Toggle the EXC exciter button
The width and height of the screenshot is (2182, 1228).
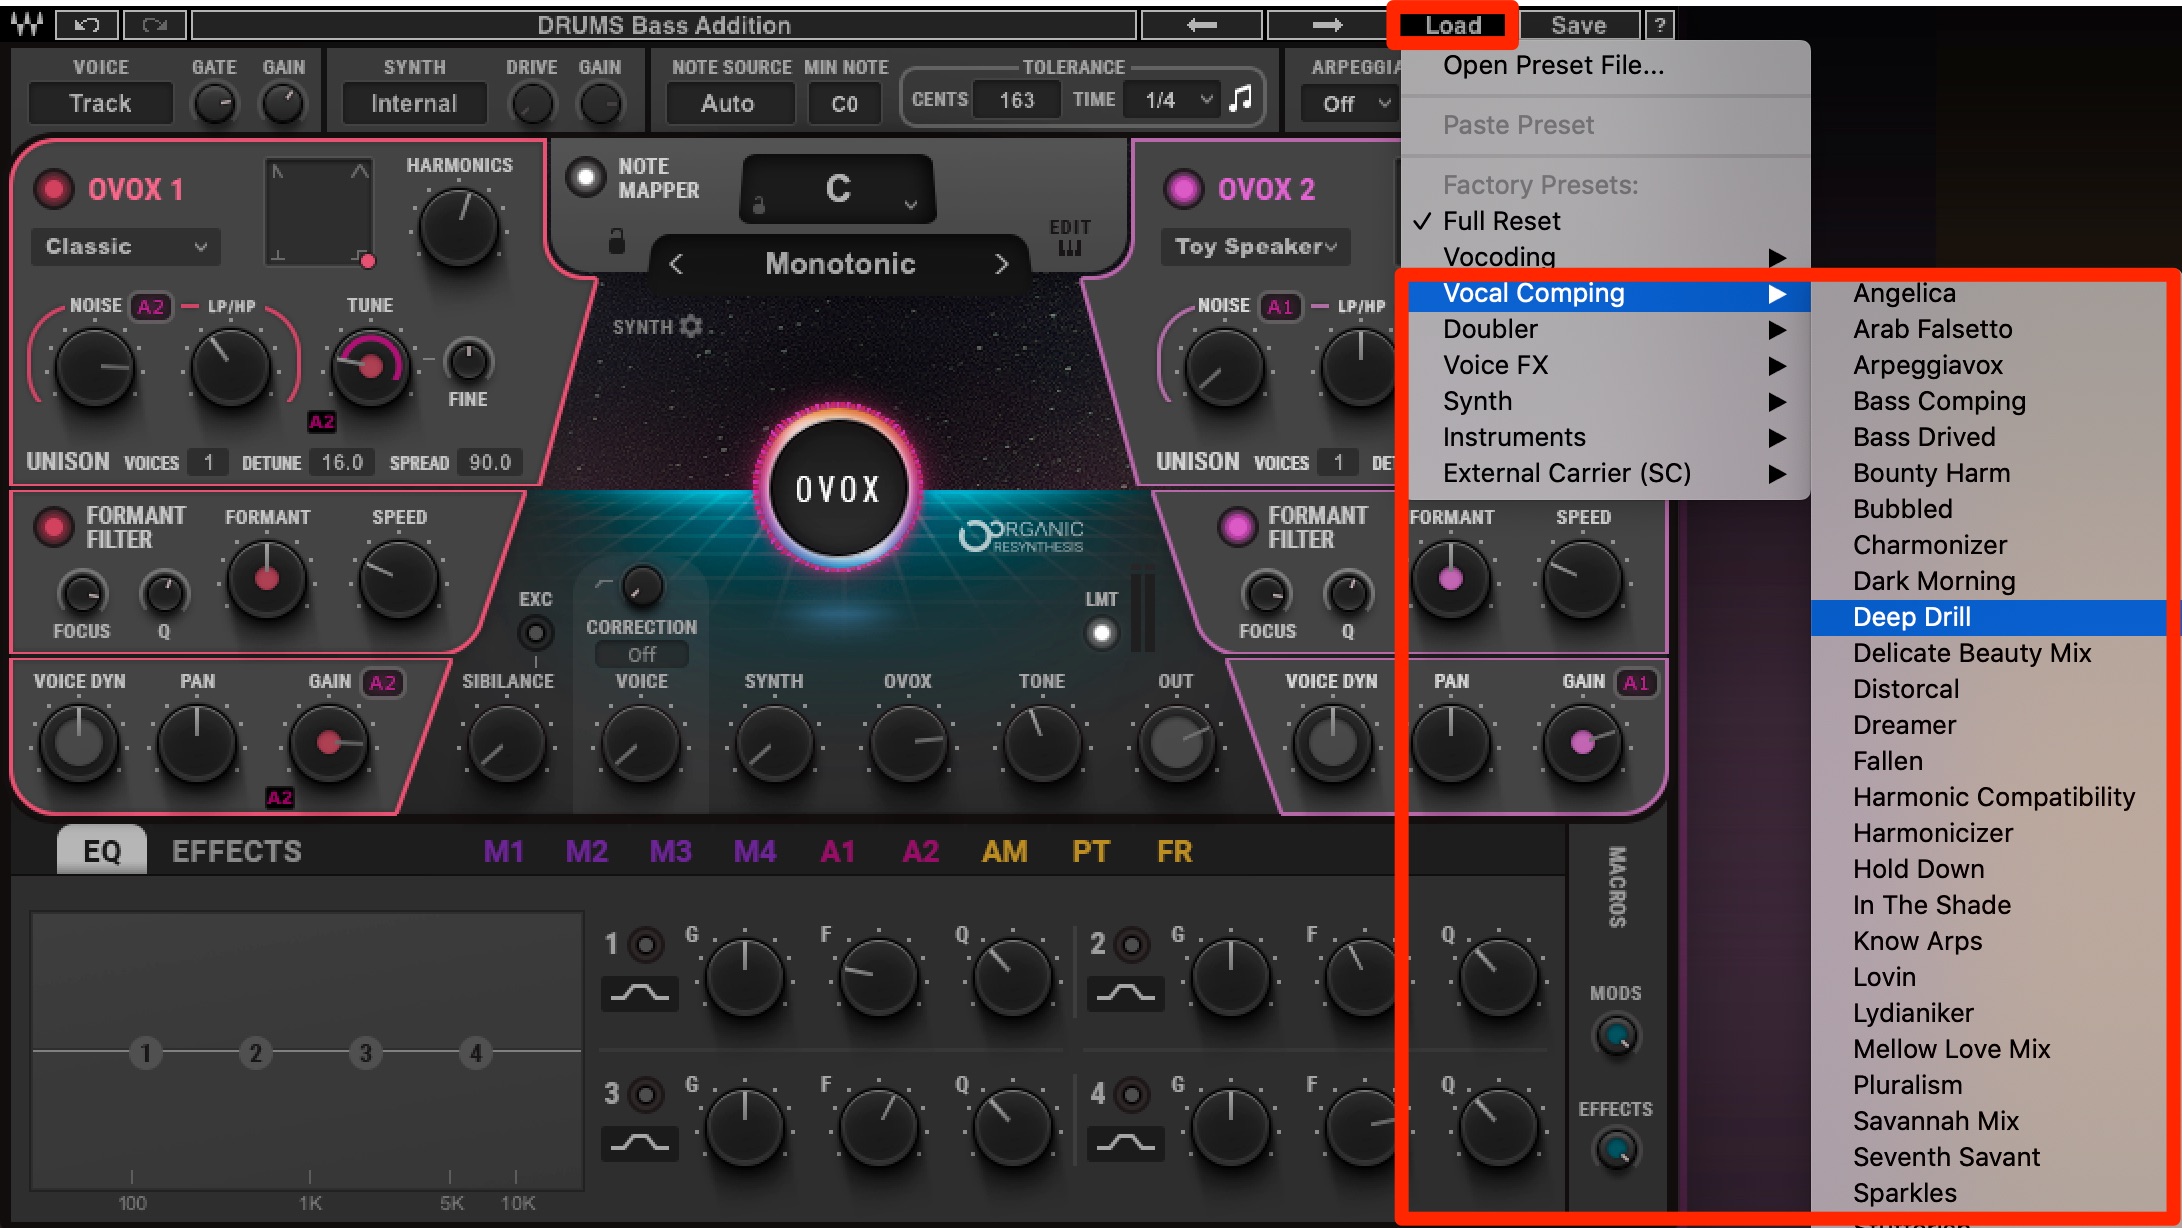(x=536, y=632)
